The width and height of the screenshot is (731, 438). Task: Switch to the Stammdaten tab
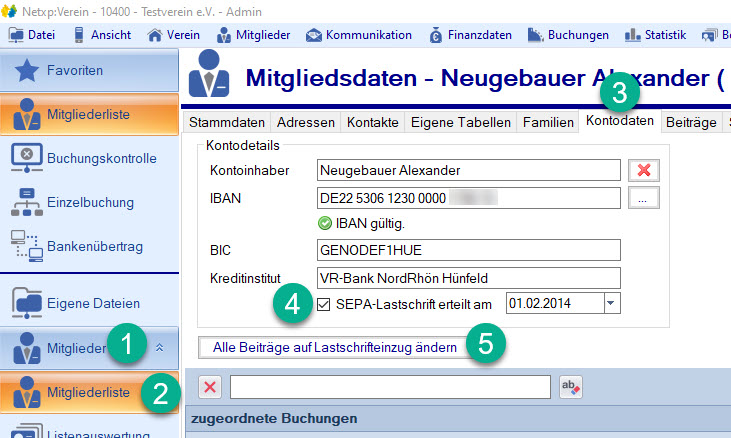coord(227,122)
